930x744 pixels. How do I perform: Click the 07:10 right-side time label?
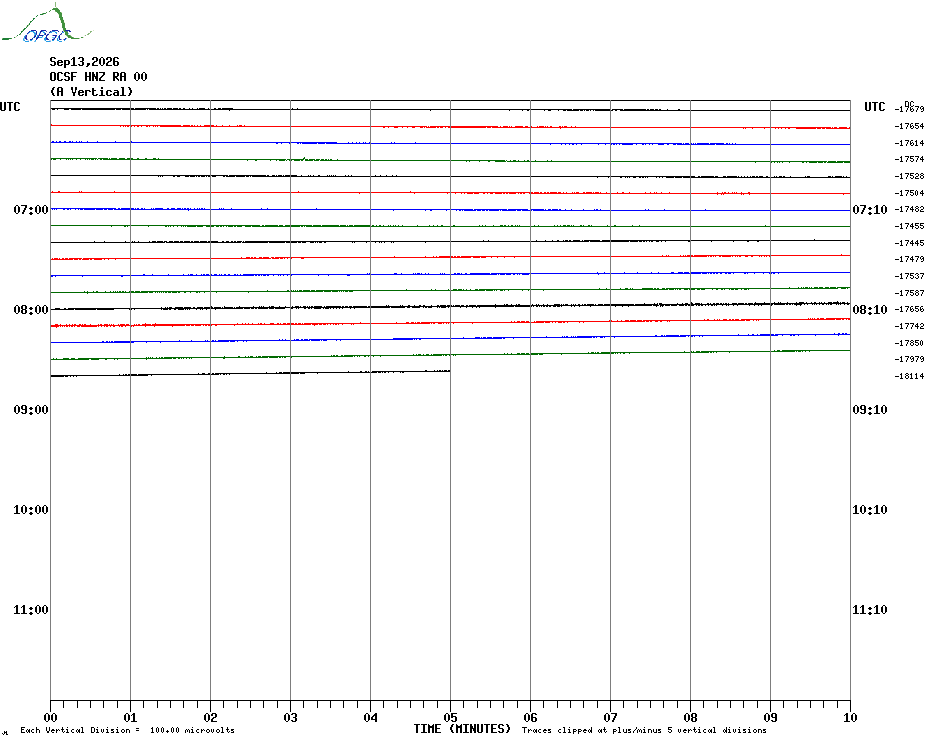(x=870, y=209)
